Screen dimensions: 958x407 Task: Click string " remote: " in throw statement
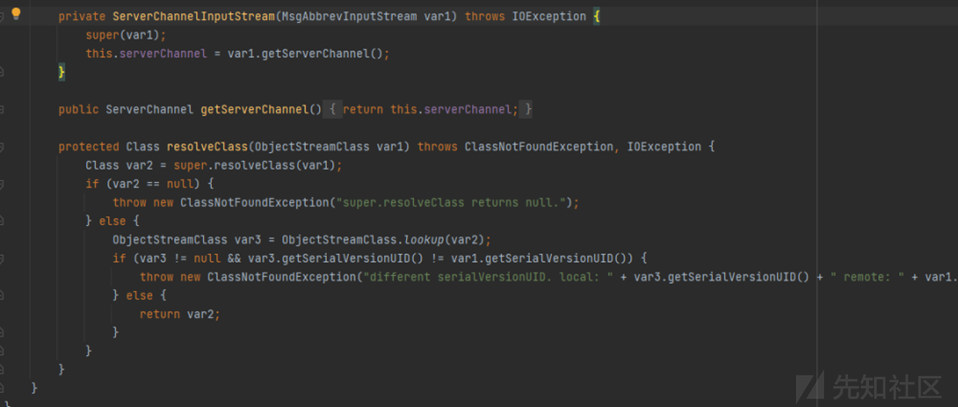(x=868, y=277)
